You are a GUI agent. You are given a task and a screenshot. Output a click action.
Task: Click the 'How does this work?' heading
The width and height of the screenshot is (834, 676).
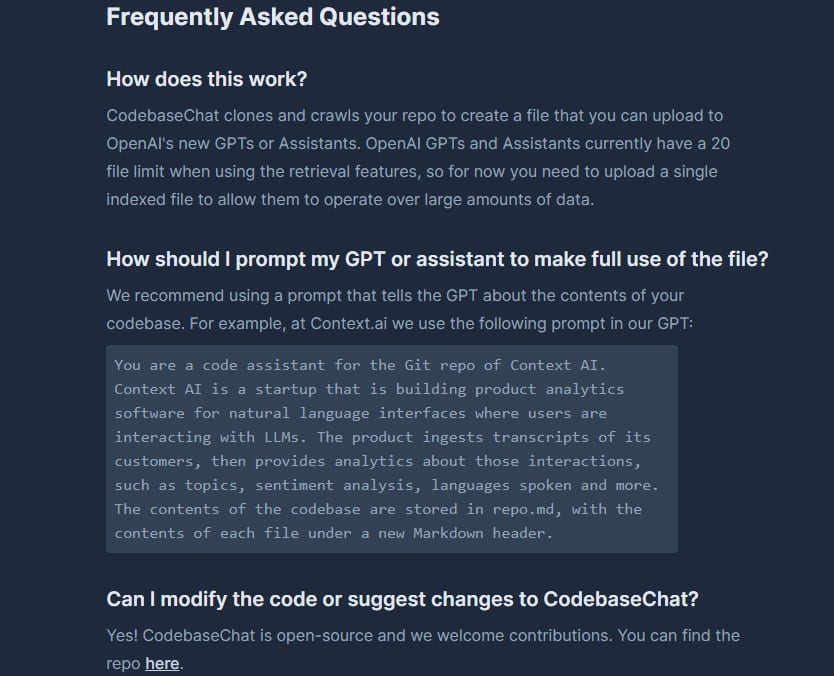(x=207, y=79)
